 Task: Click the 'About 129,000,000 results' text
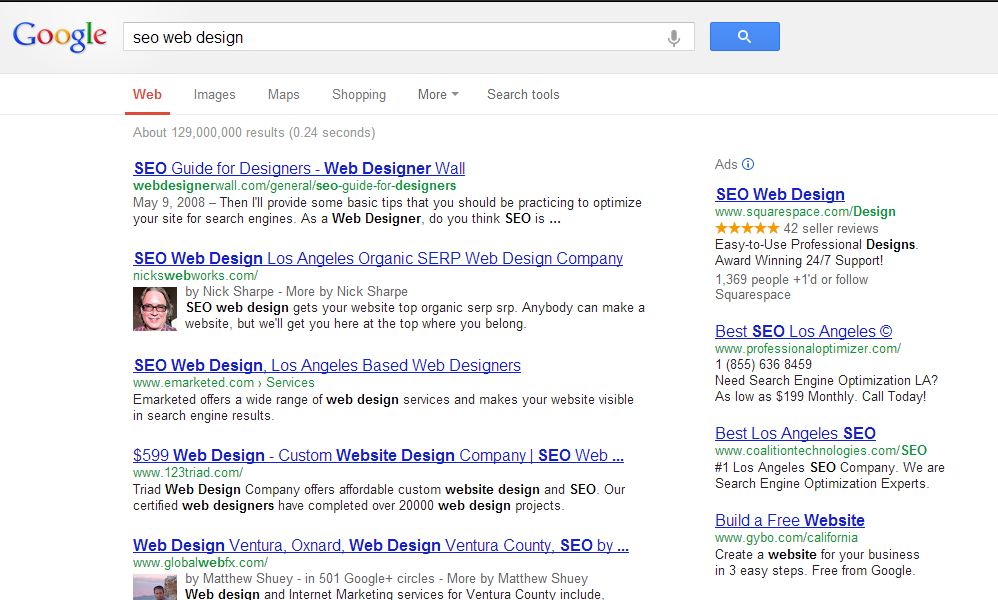coord(254,132)
